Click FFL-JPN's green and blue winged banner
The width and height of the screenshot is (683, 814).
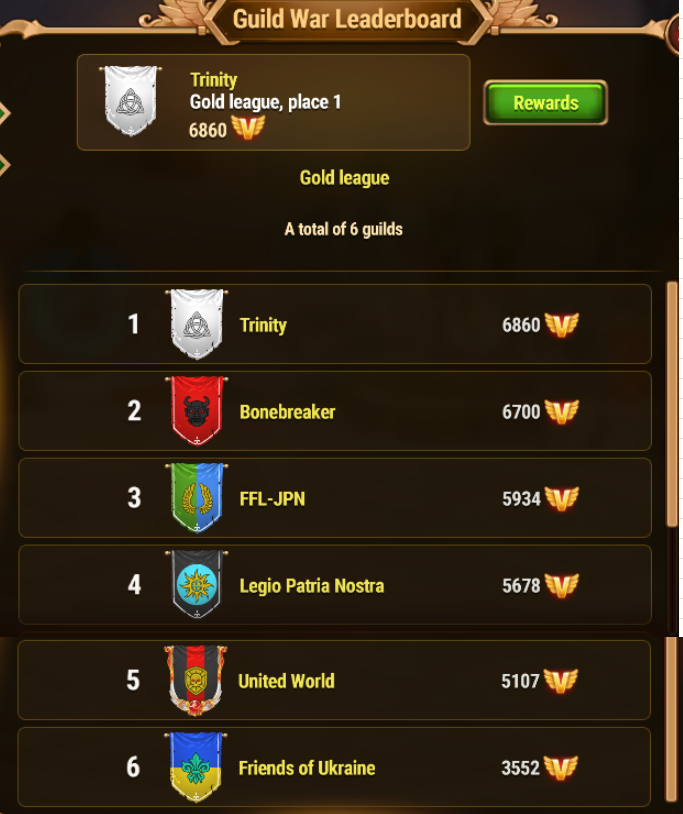197,498
